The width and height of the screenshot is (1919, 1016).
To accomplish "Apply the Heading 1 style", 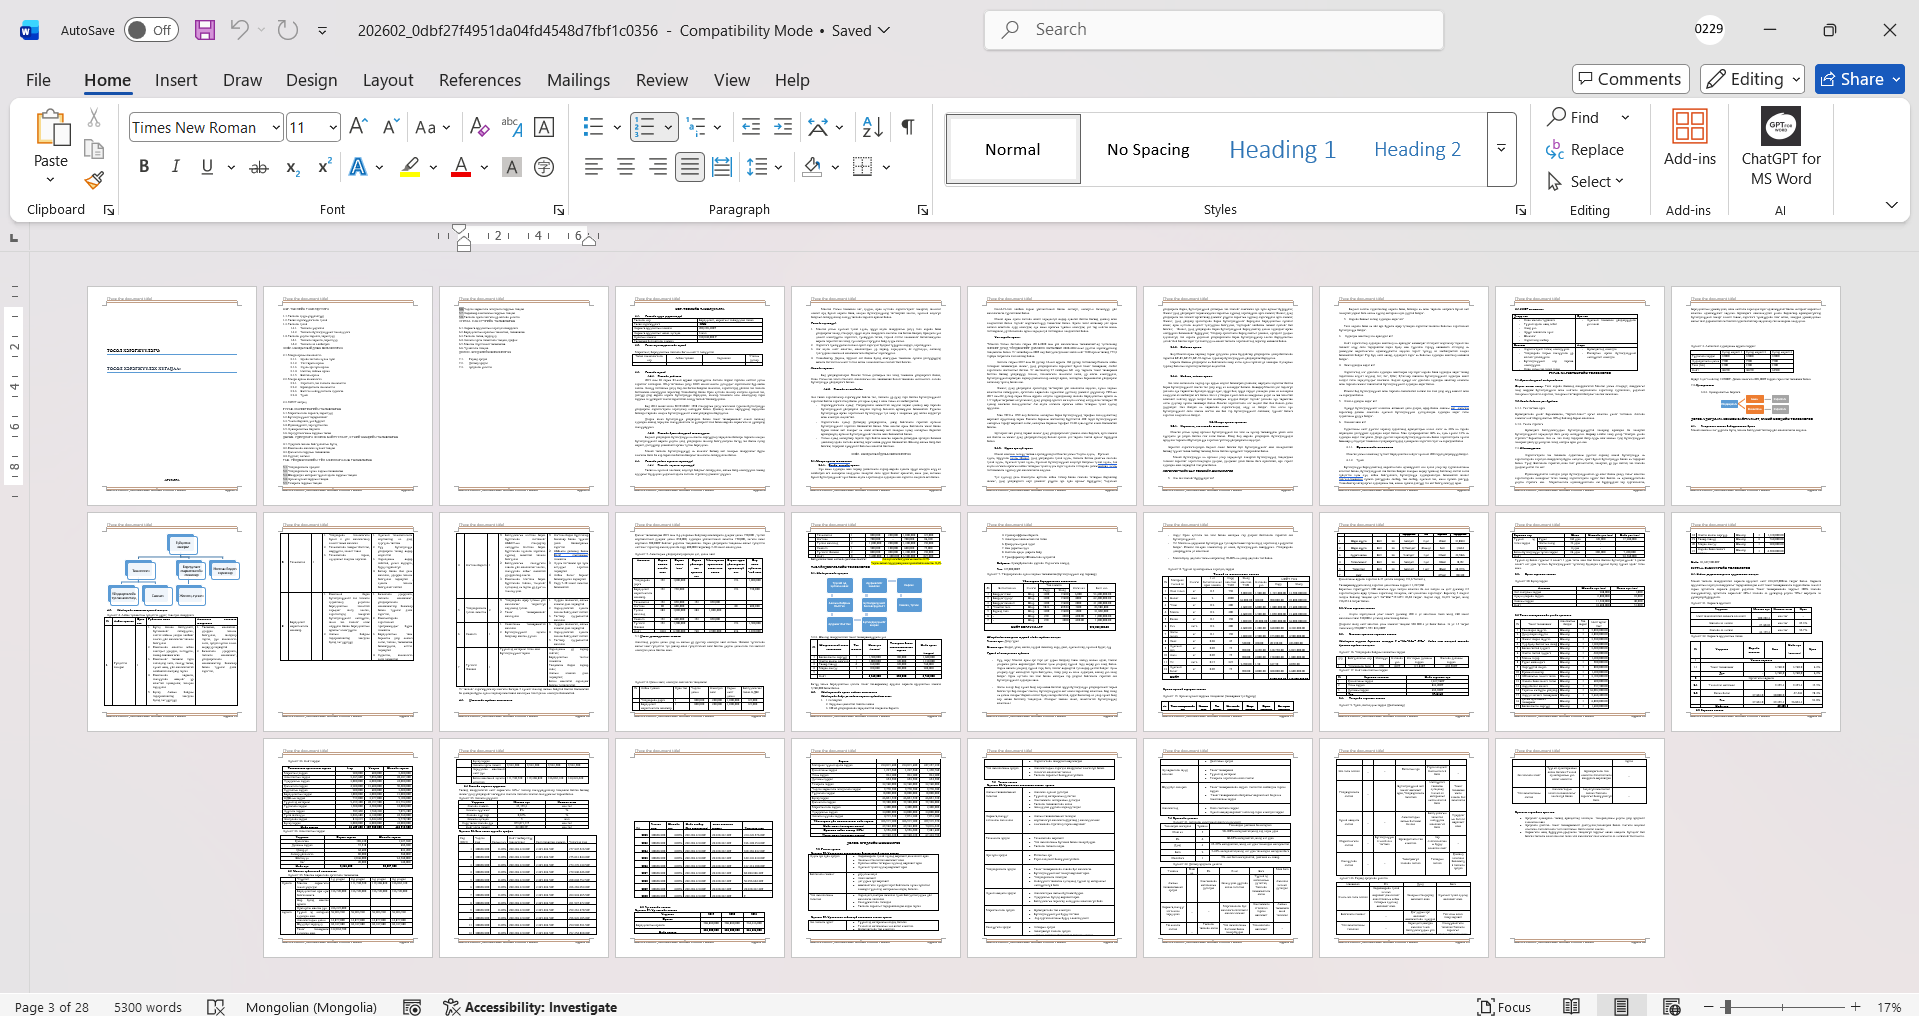I will click(1282, 149).
